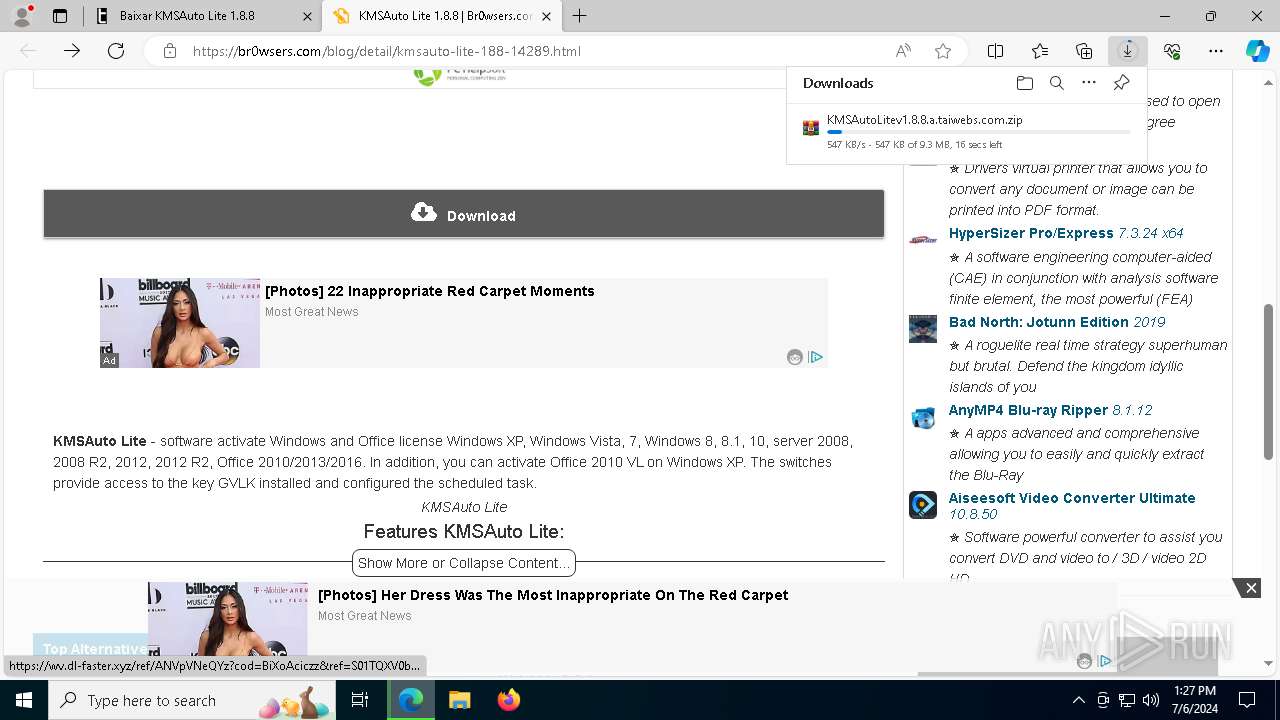Click the AnyMP4 Blu-ray Ripper icon
This screenshot has width=1280, height=720.
click(923, 417)
